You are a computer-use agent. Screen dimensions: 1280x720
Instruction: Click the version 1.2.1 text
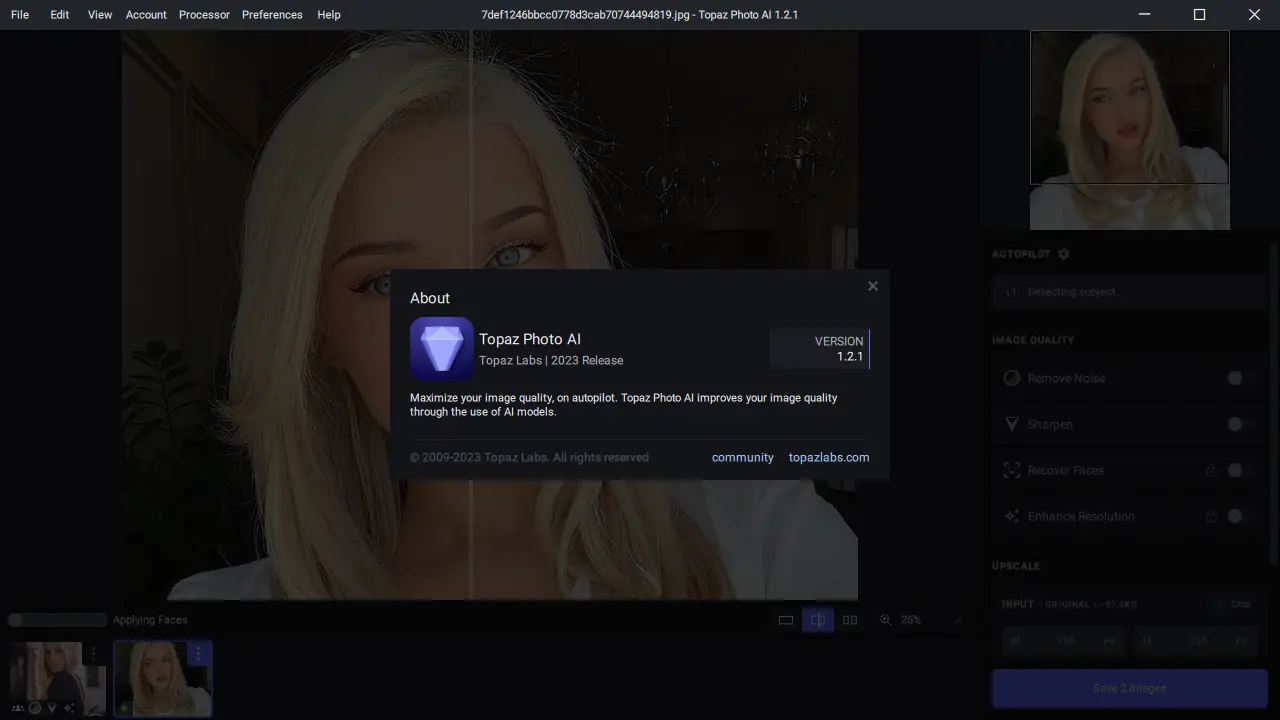click(x=850, y=356)
